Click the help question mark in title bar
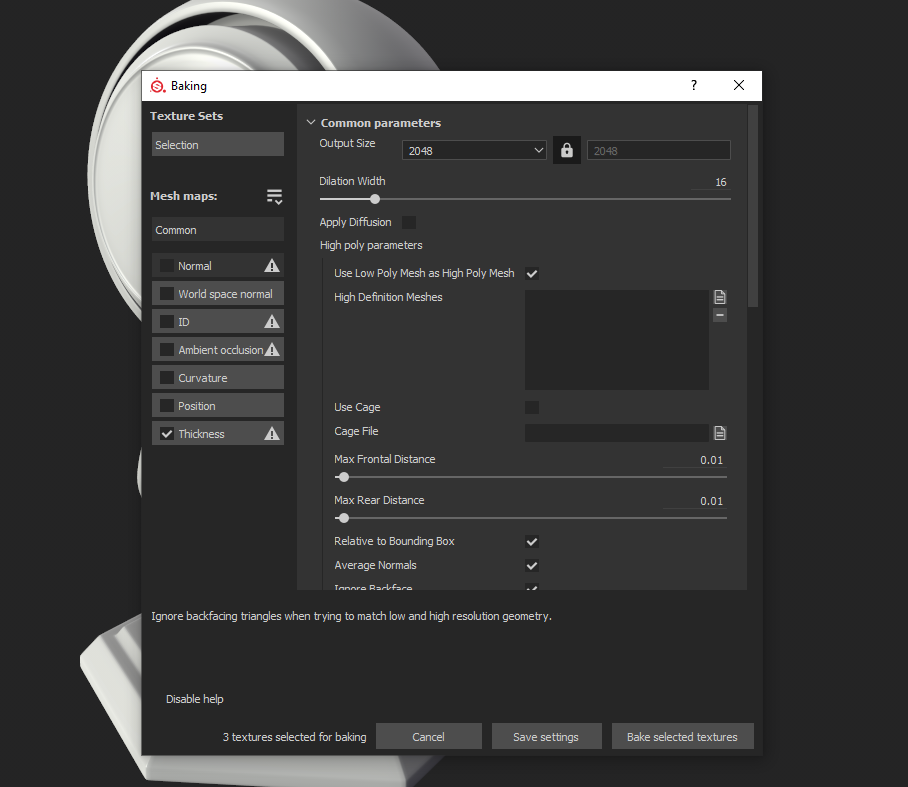This screenshot has height=787, width=908. click(x=694, y=86)
